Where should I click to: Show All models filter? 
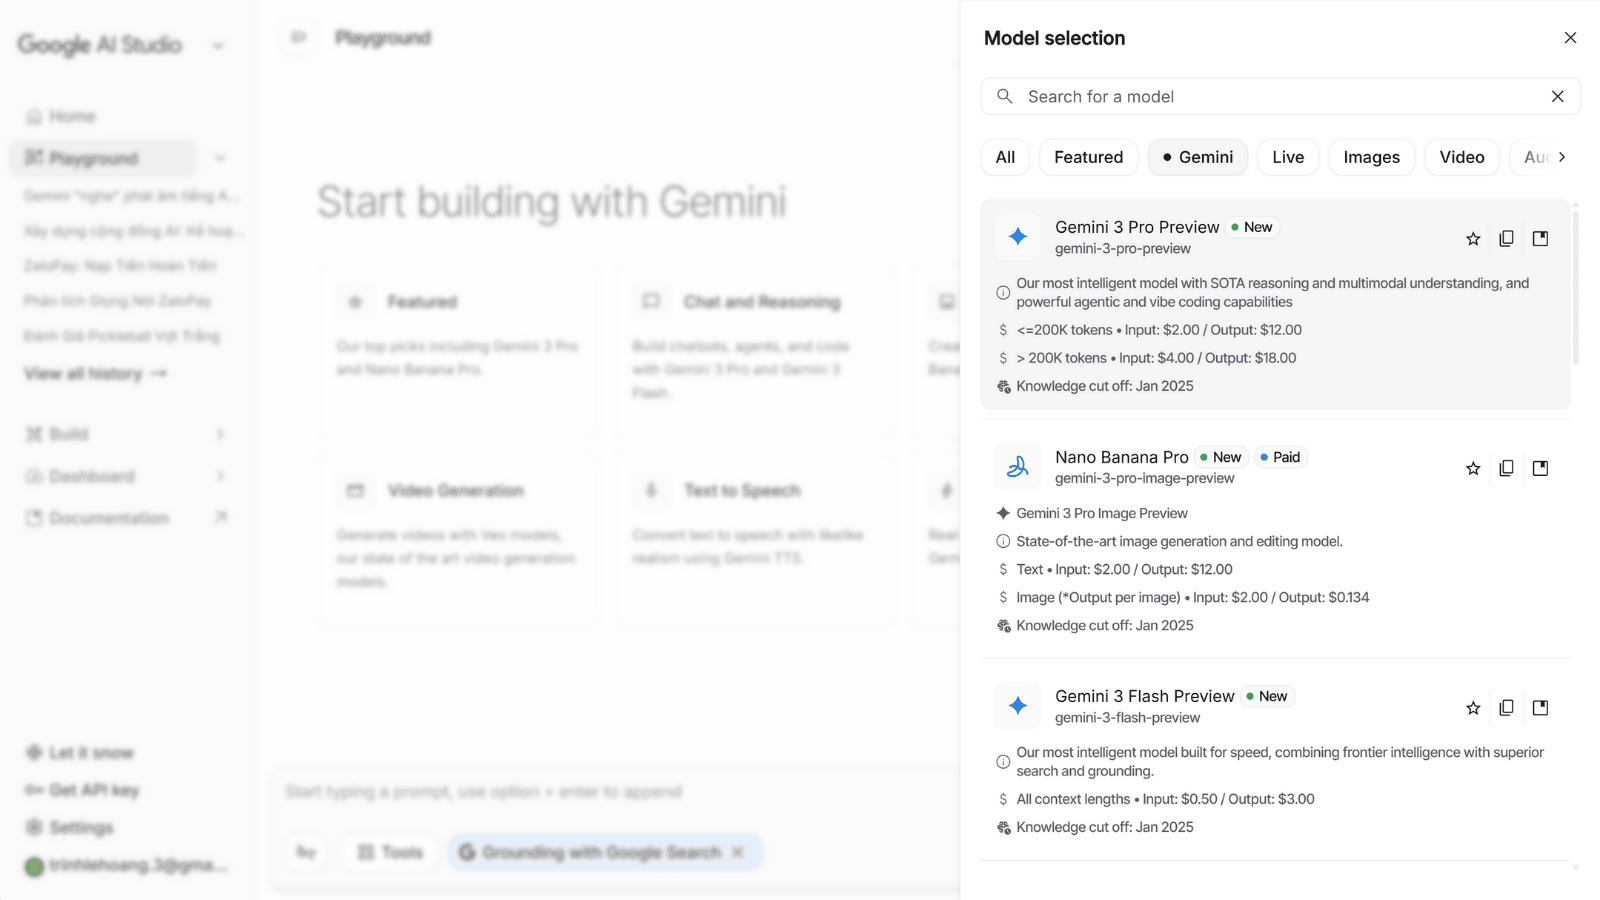tap(1005, 157)
